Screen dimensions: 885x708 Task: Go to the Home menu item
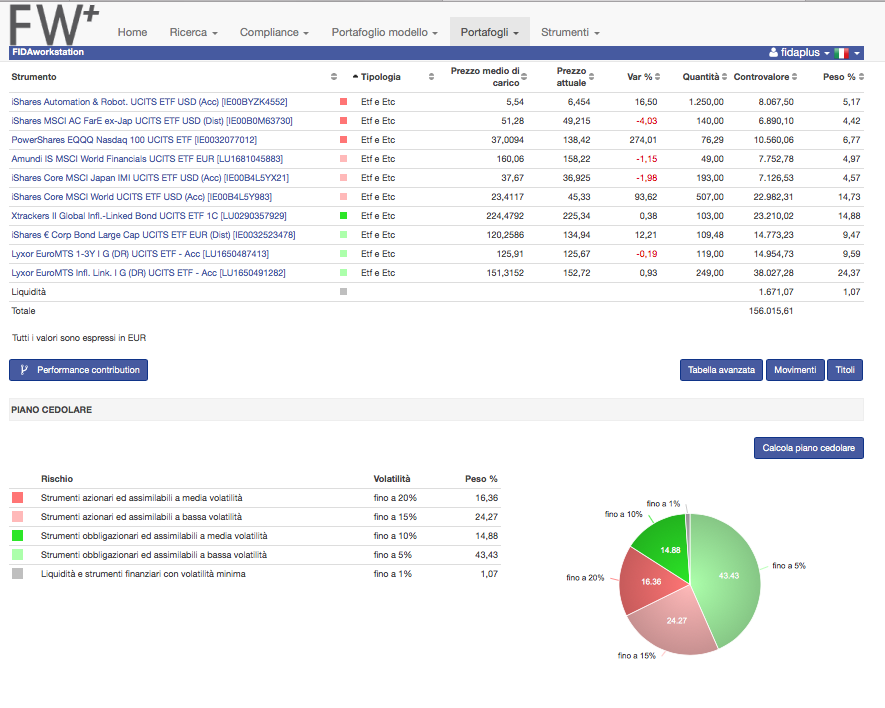[x=132, y=32]
